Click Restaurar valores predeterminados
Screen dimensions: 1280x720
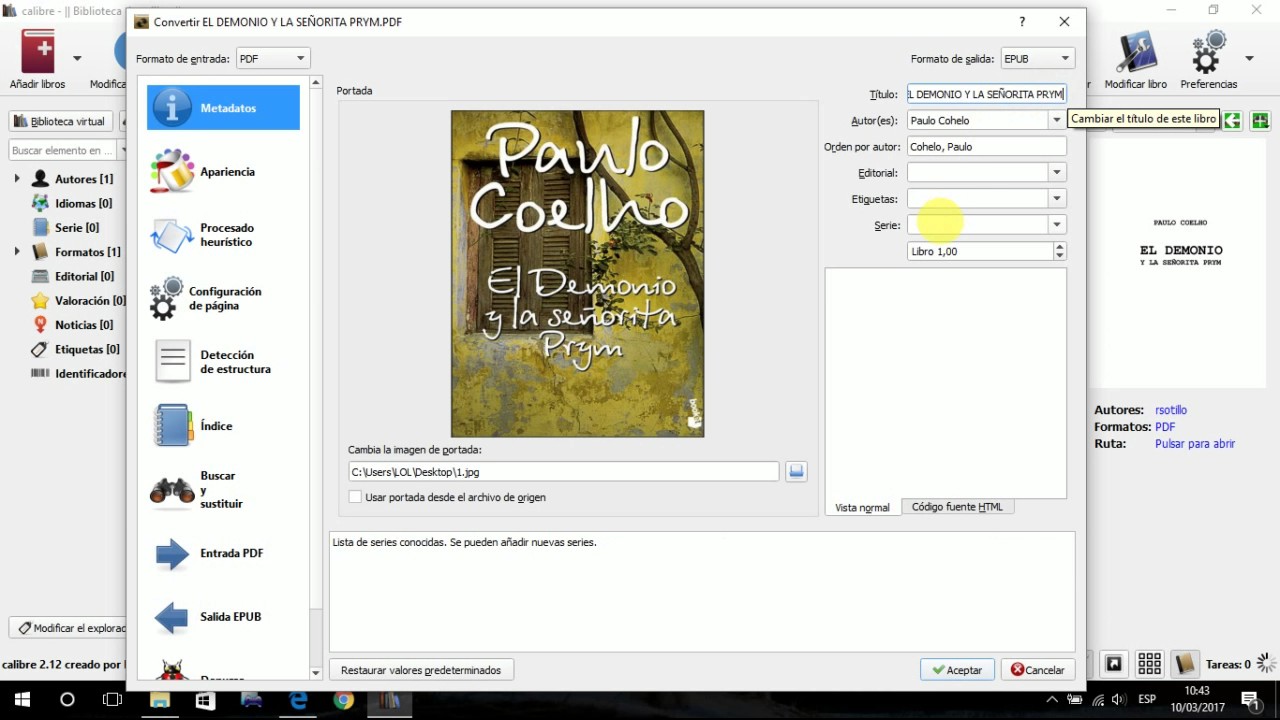(421, 670)
